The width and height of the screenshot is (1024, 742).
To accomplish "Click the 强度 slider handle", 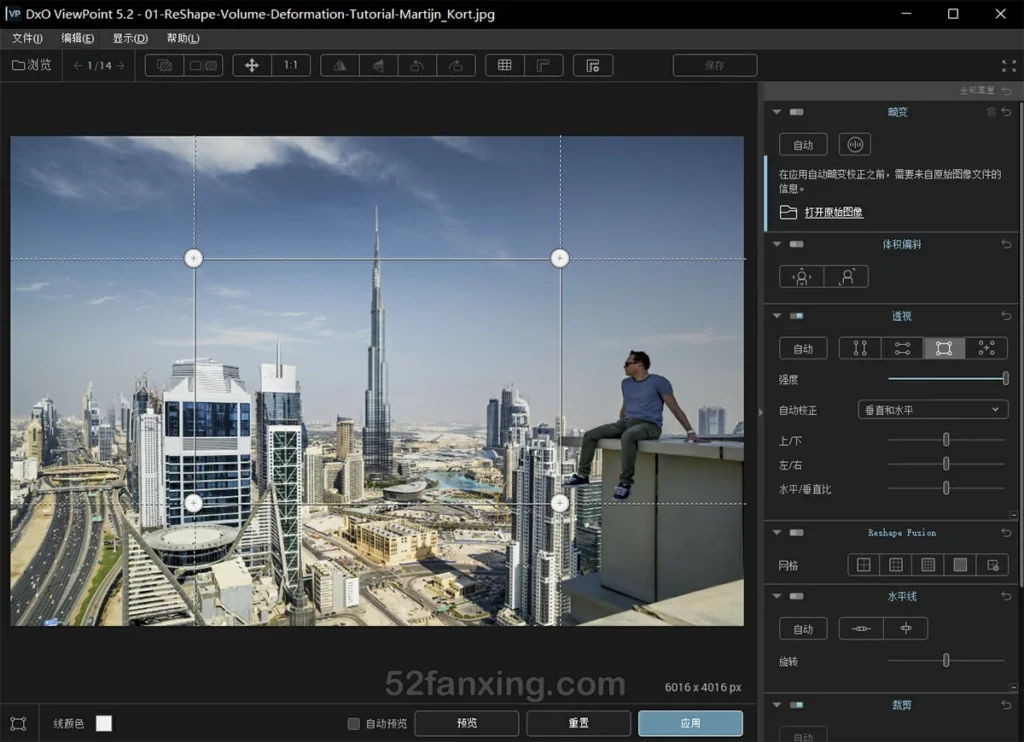I will 1004,378.
